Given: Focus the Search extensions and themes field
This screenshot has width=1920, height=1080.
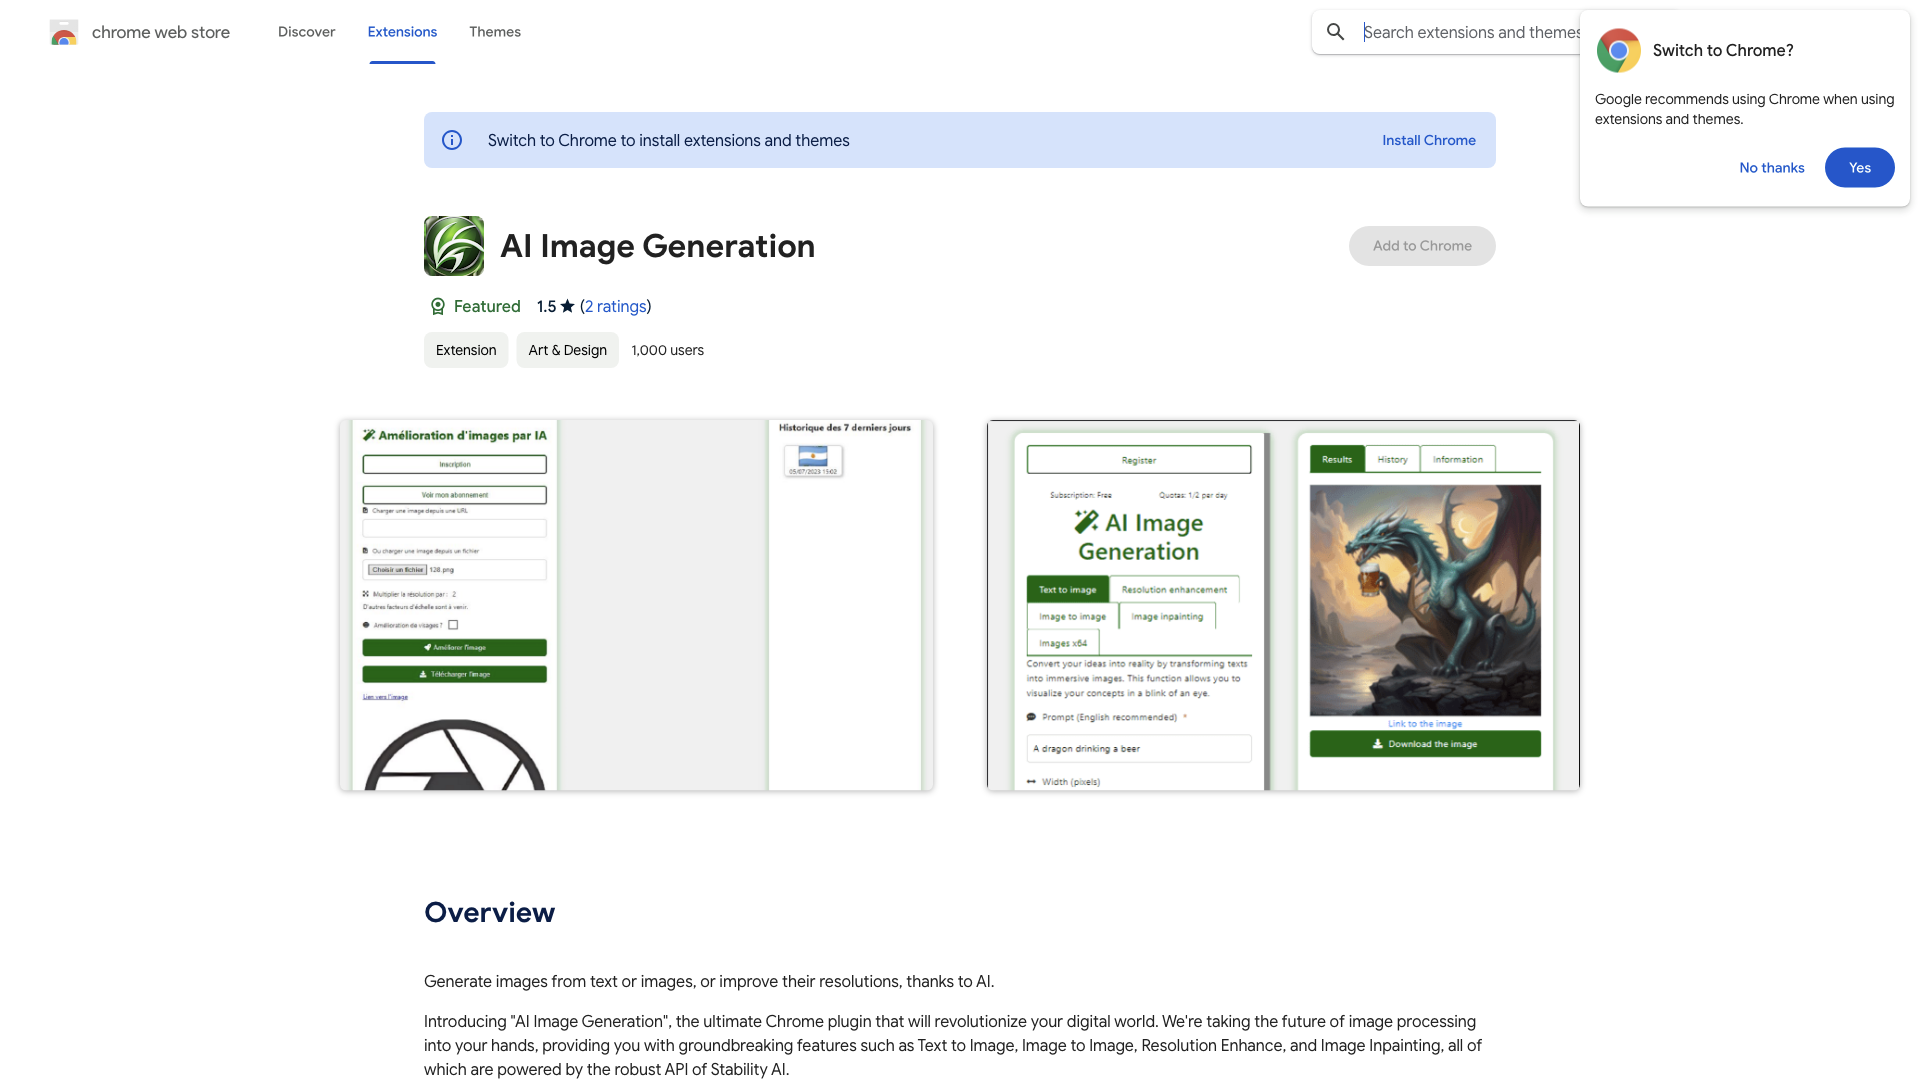Looking at the screenshot, I should [x=1470, y=32].
